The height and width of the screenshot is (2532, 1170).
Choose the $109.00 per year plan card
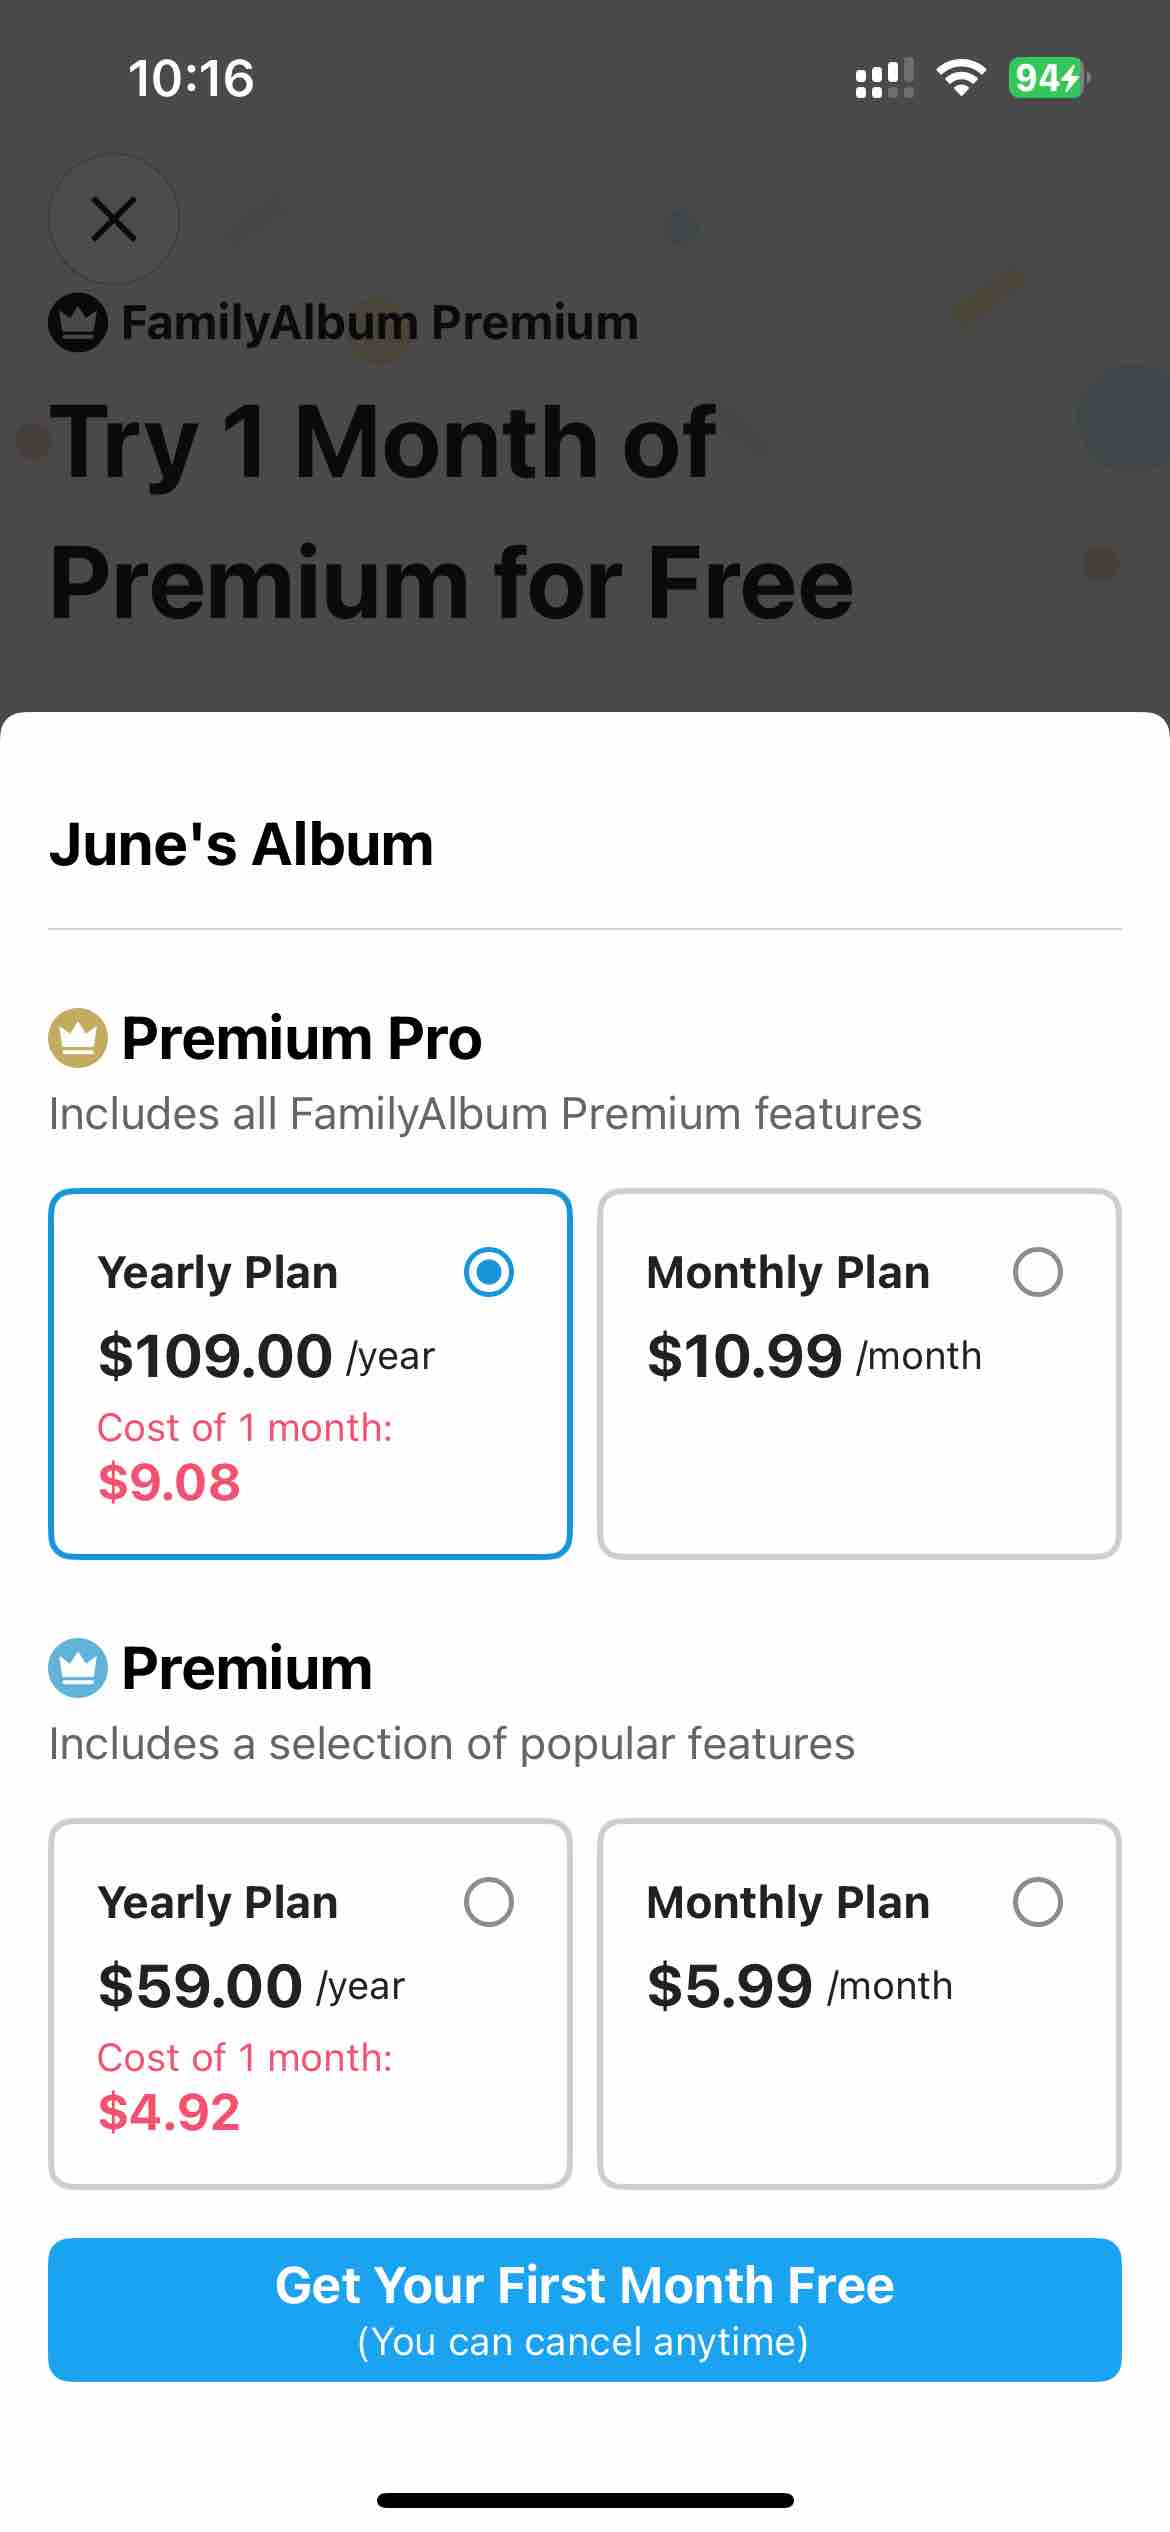coord(310,1373)
